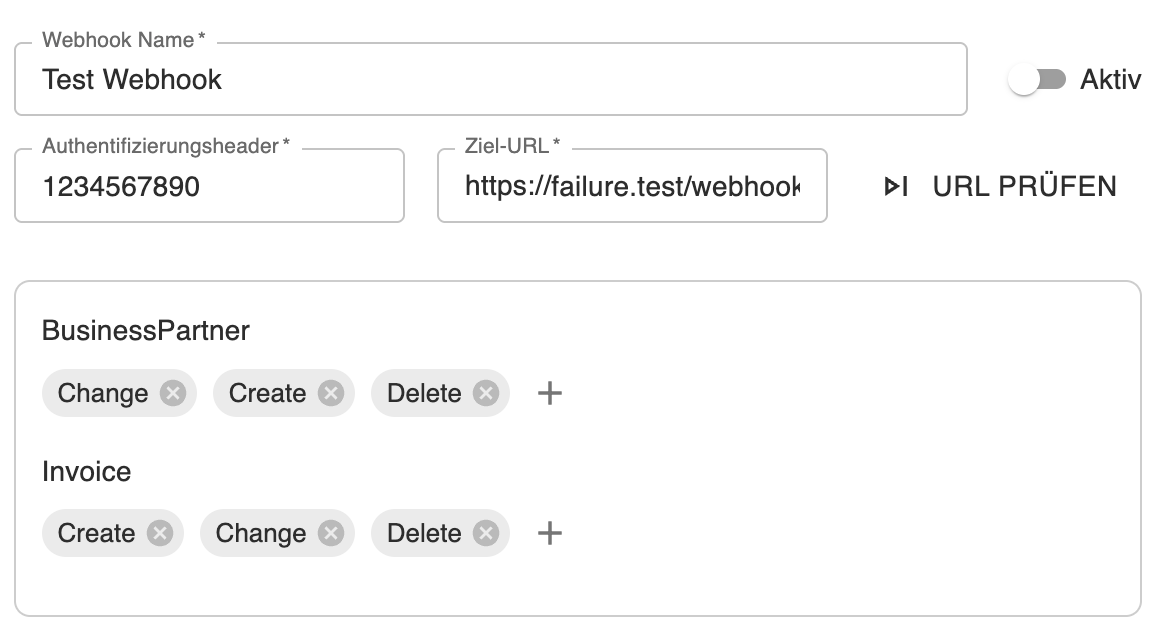Click the Invoice Create chip label
1160x640 pixels.
coord(96,533)
